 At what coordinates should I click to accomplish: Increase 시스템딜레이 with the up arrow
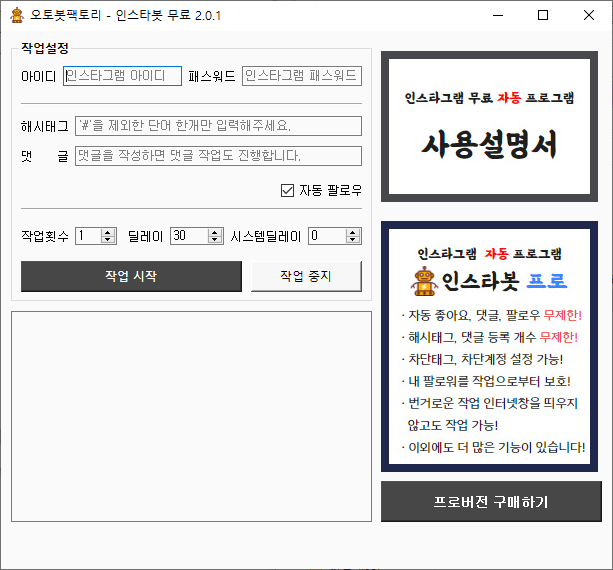(353, 232)
